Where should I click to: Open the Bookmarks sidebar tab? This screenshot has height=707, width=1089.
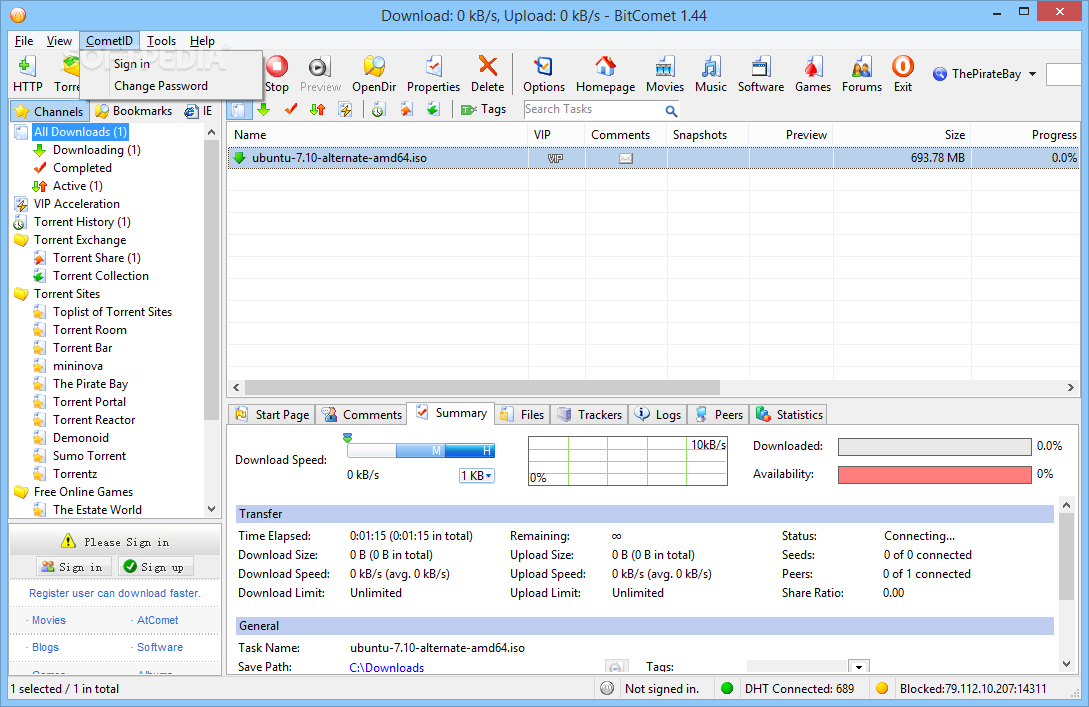pyautogui.click(x=134, y=111)
